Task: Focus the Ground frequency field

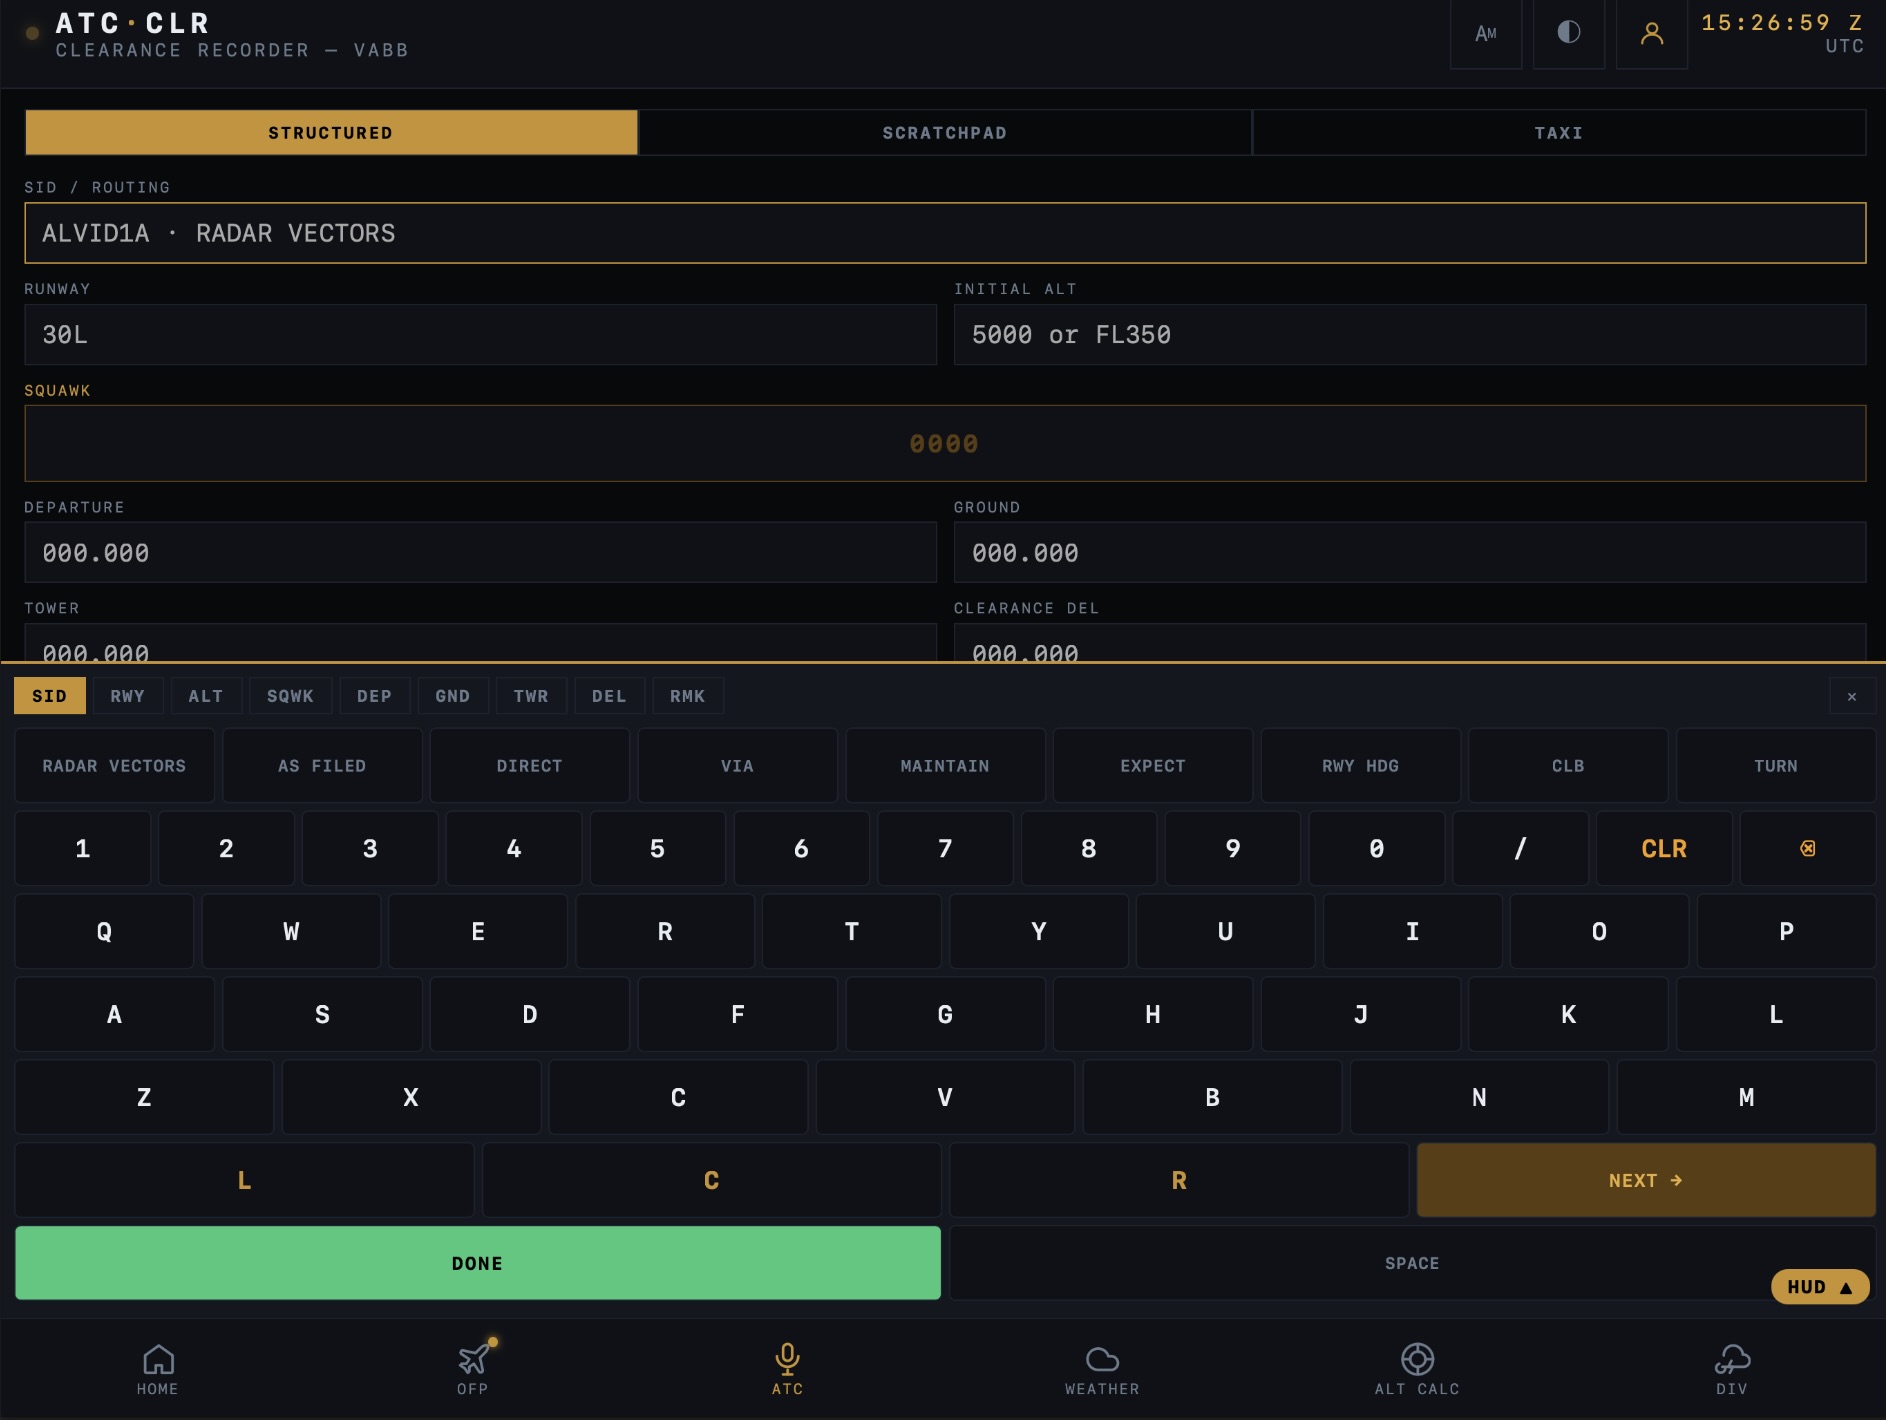Action: click(1410, 552)
